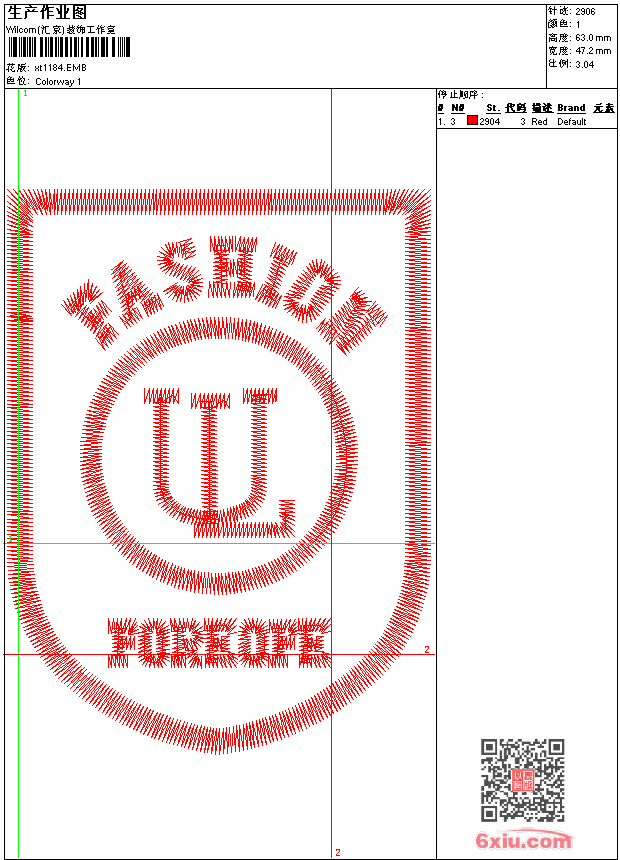The image size is (620, 860).
Task: Click the scale value 3.04
Action: coord(584,64)
